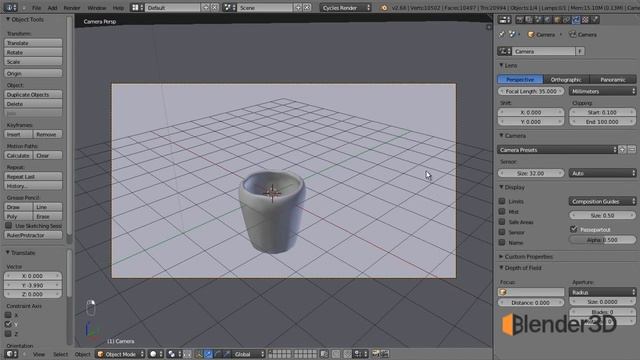The width and height of the screenshot is (640, 360).
Task: Click the Delete object button
Action: [33, 104]
